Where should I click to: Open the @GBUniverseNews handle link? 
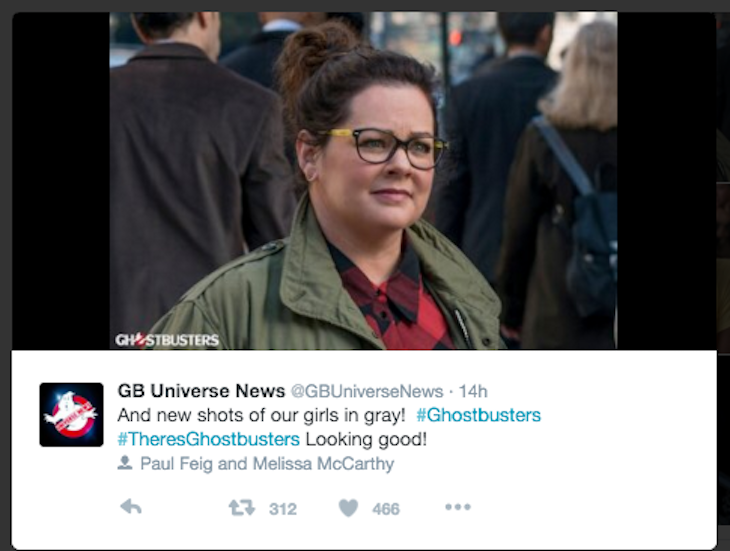[367, 391]
